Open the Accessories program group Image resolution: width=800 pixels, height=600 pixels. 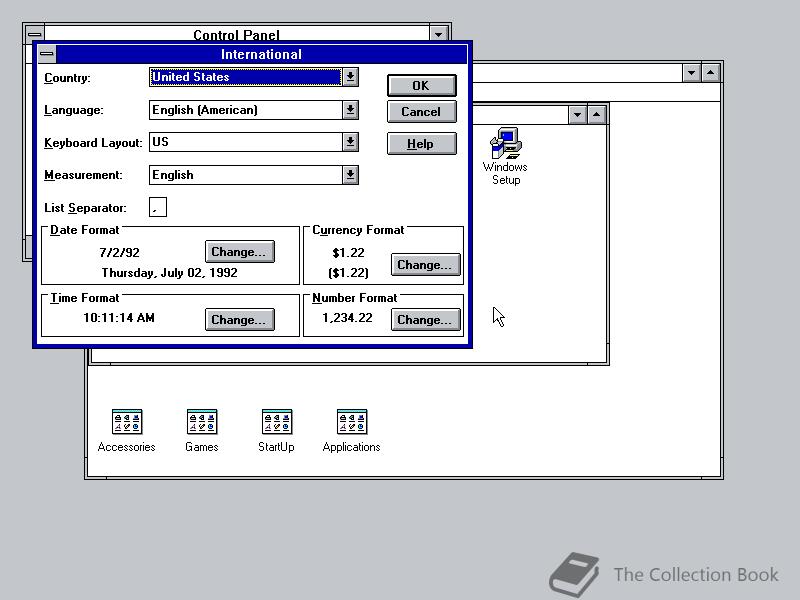pyautogui.click(x=126, y=421)
